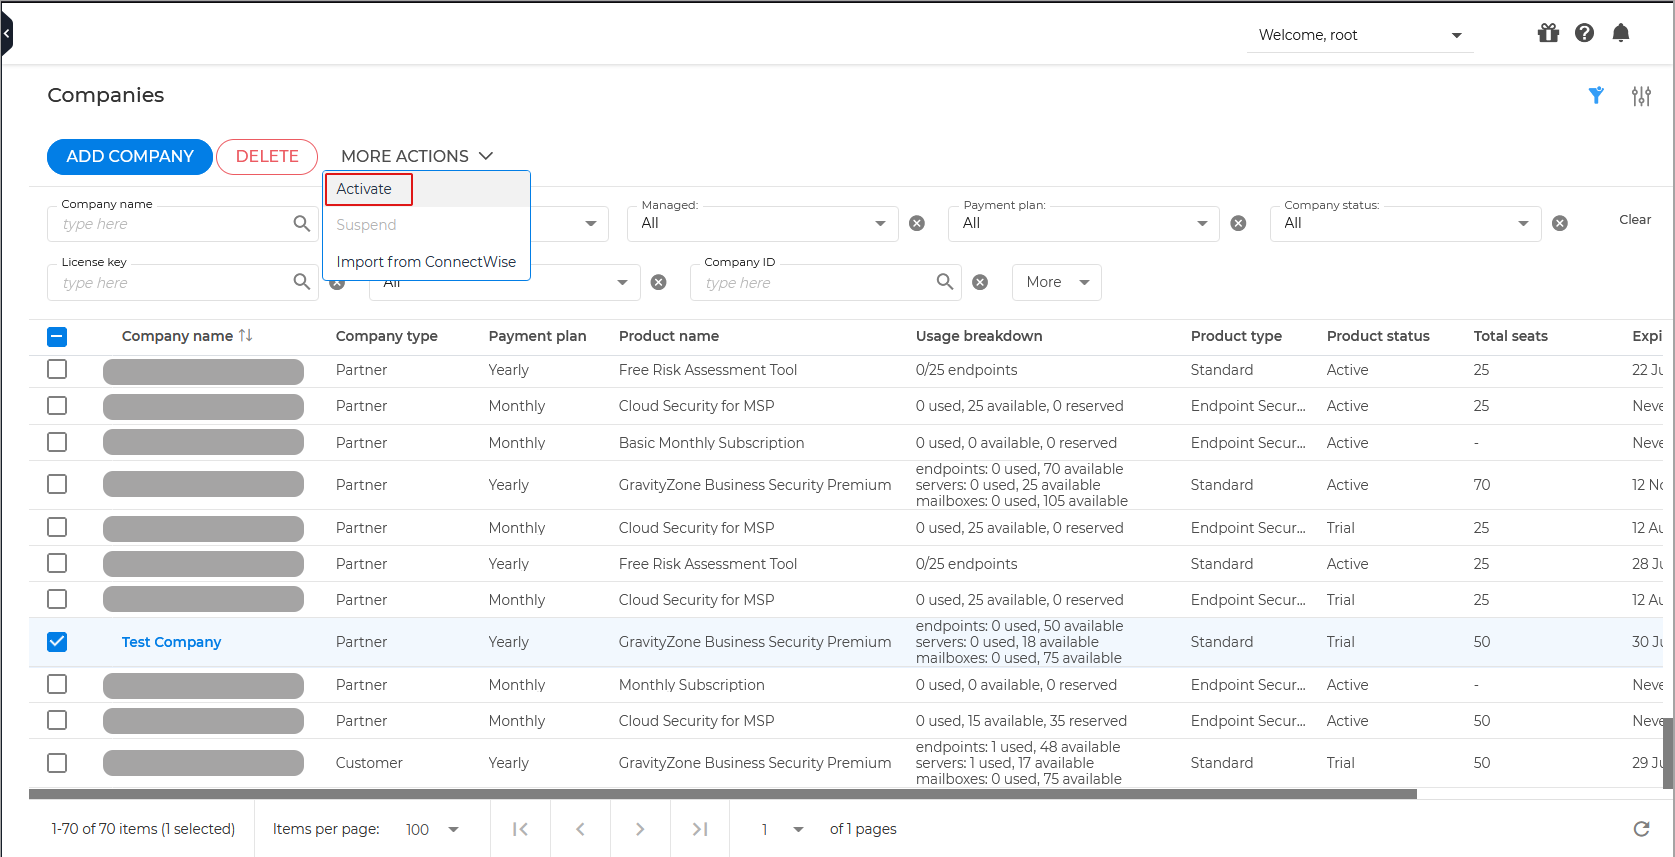Open the notifications bell
The width and height of the screenshot is (1675, 857).
point(1621,33)
